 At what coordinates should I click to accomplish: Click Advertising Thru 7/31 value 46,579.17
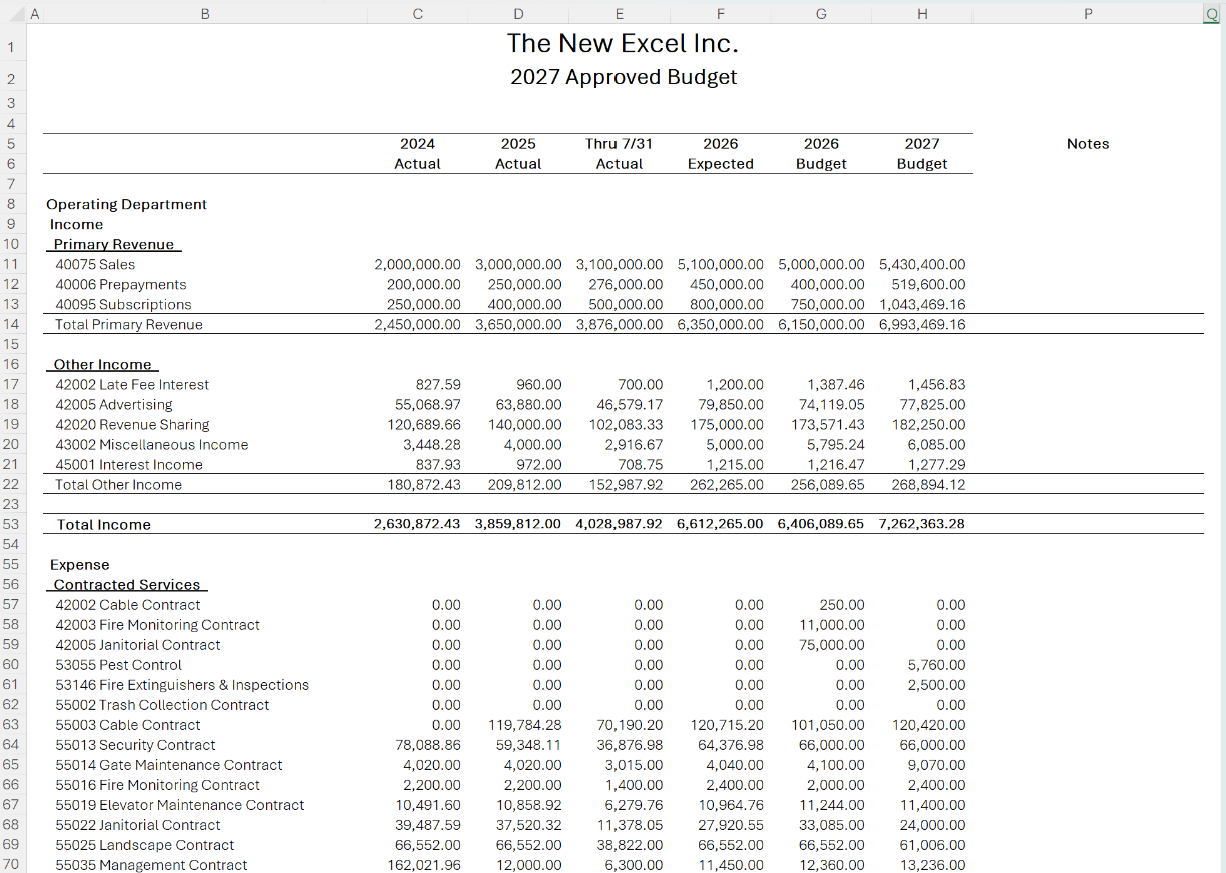click(x=630, y=404)
